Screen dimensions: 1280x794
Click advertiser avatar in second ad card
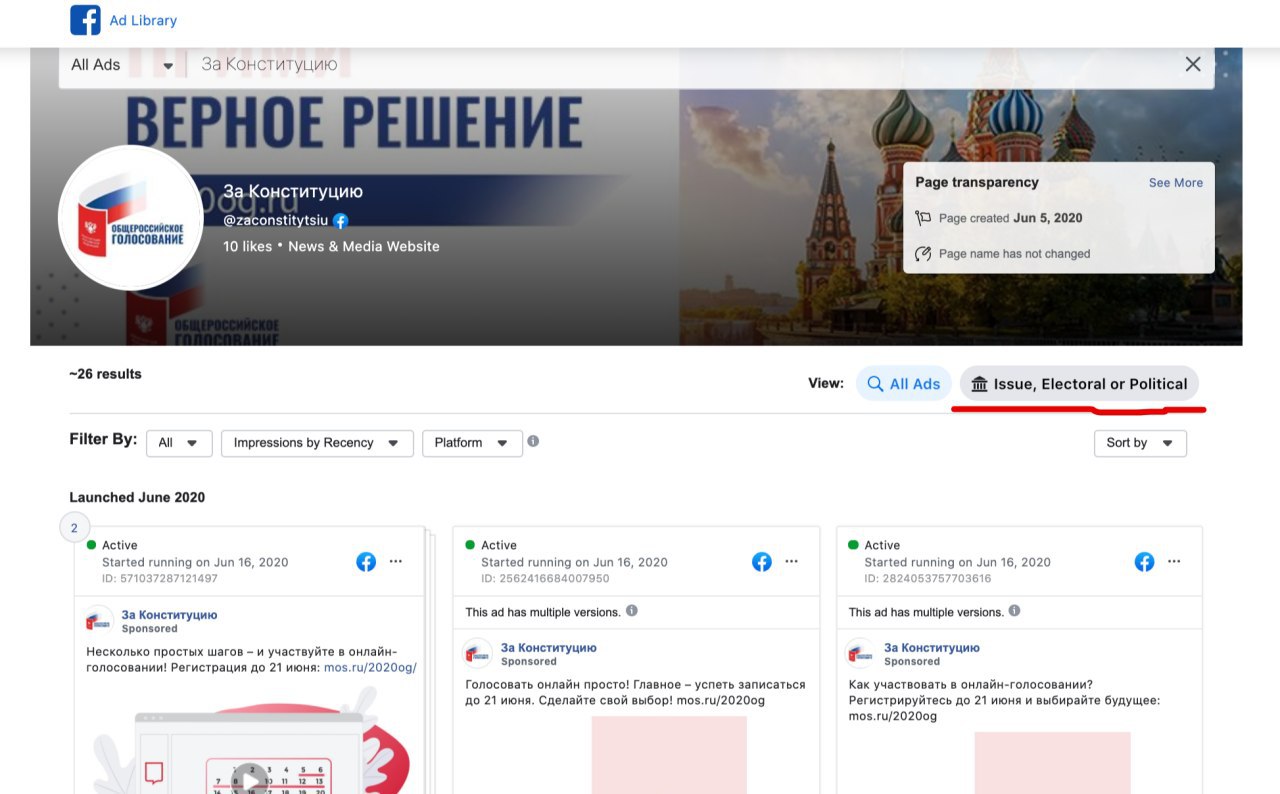478,654
